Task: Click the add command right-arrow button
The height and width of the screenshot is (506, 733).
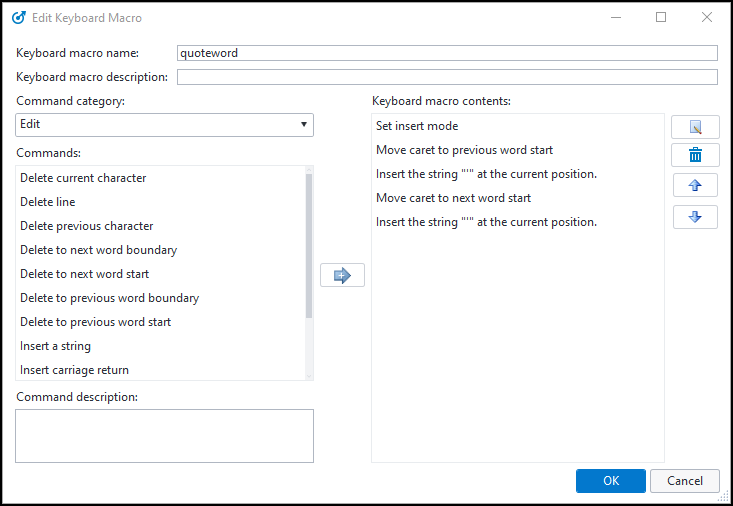Action: tap(342, 275)
